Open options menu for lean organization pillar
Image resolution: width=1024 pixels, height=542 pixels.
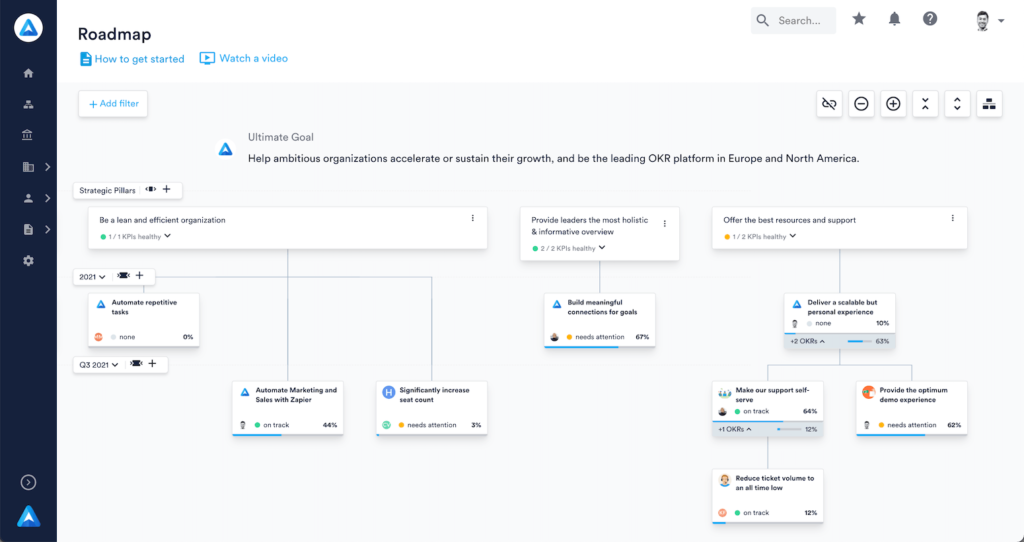point(473,219)
